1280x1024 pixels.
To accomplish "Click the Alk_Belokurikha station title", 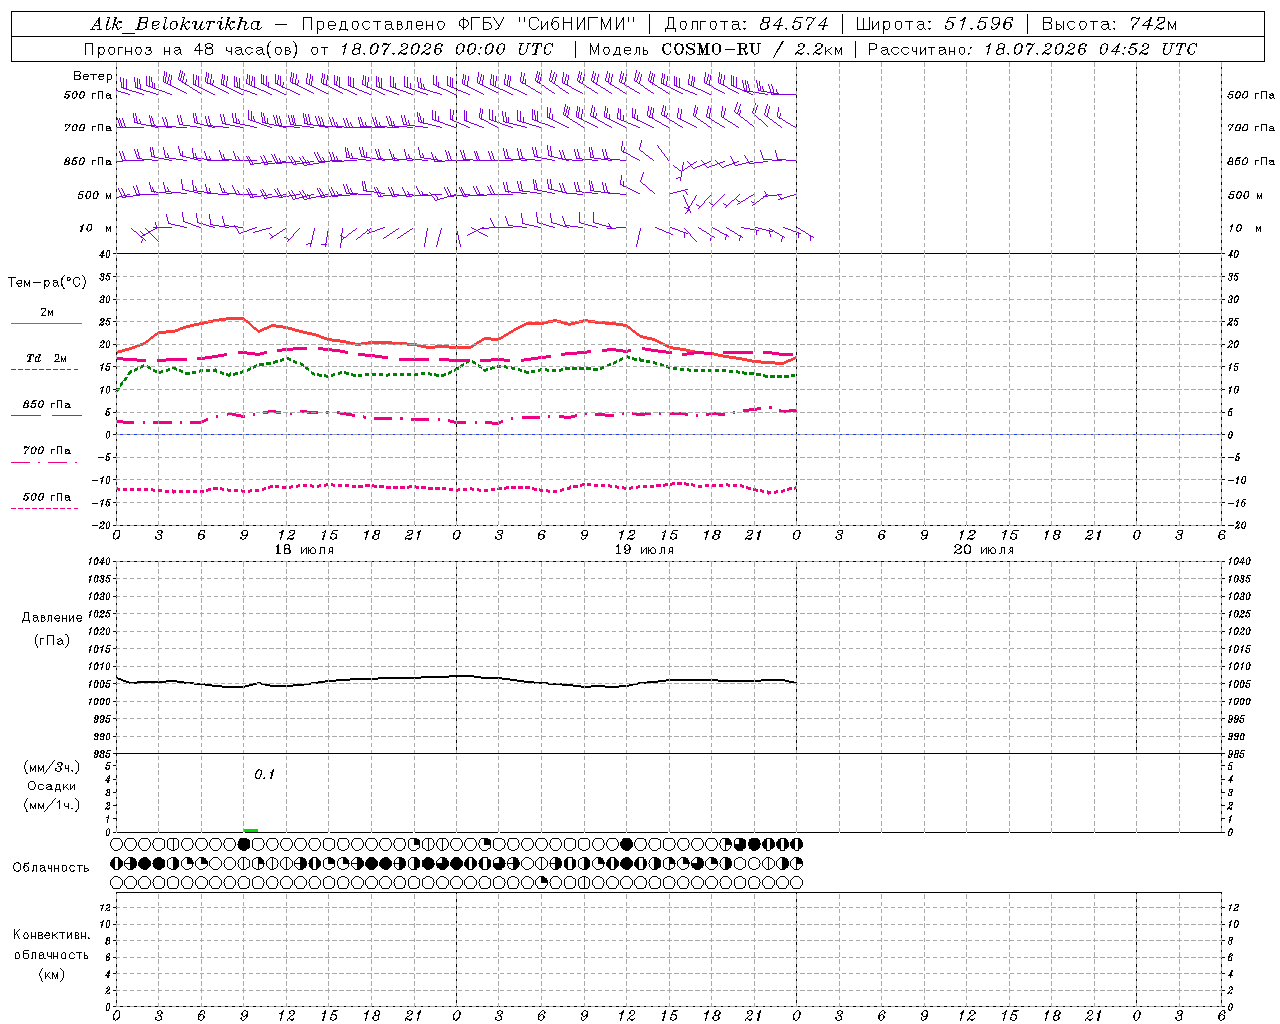I will (x=175, y=24).
